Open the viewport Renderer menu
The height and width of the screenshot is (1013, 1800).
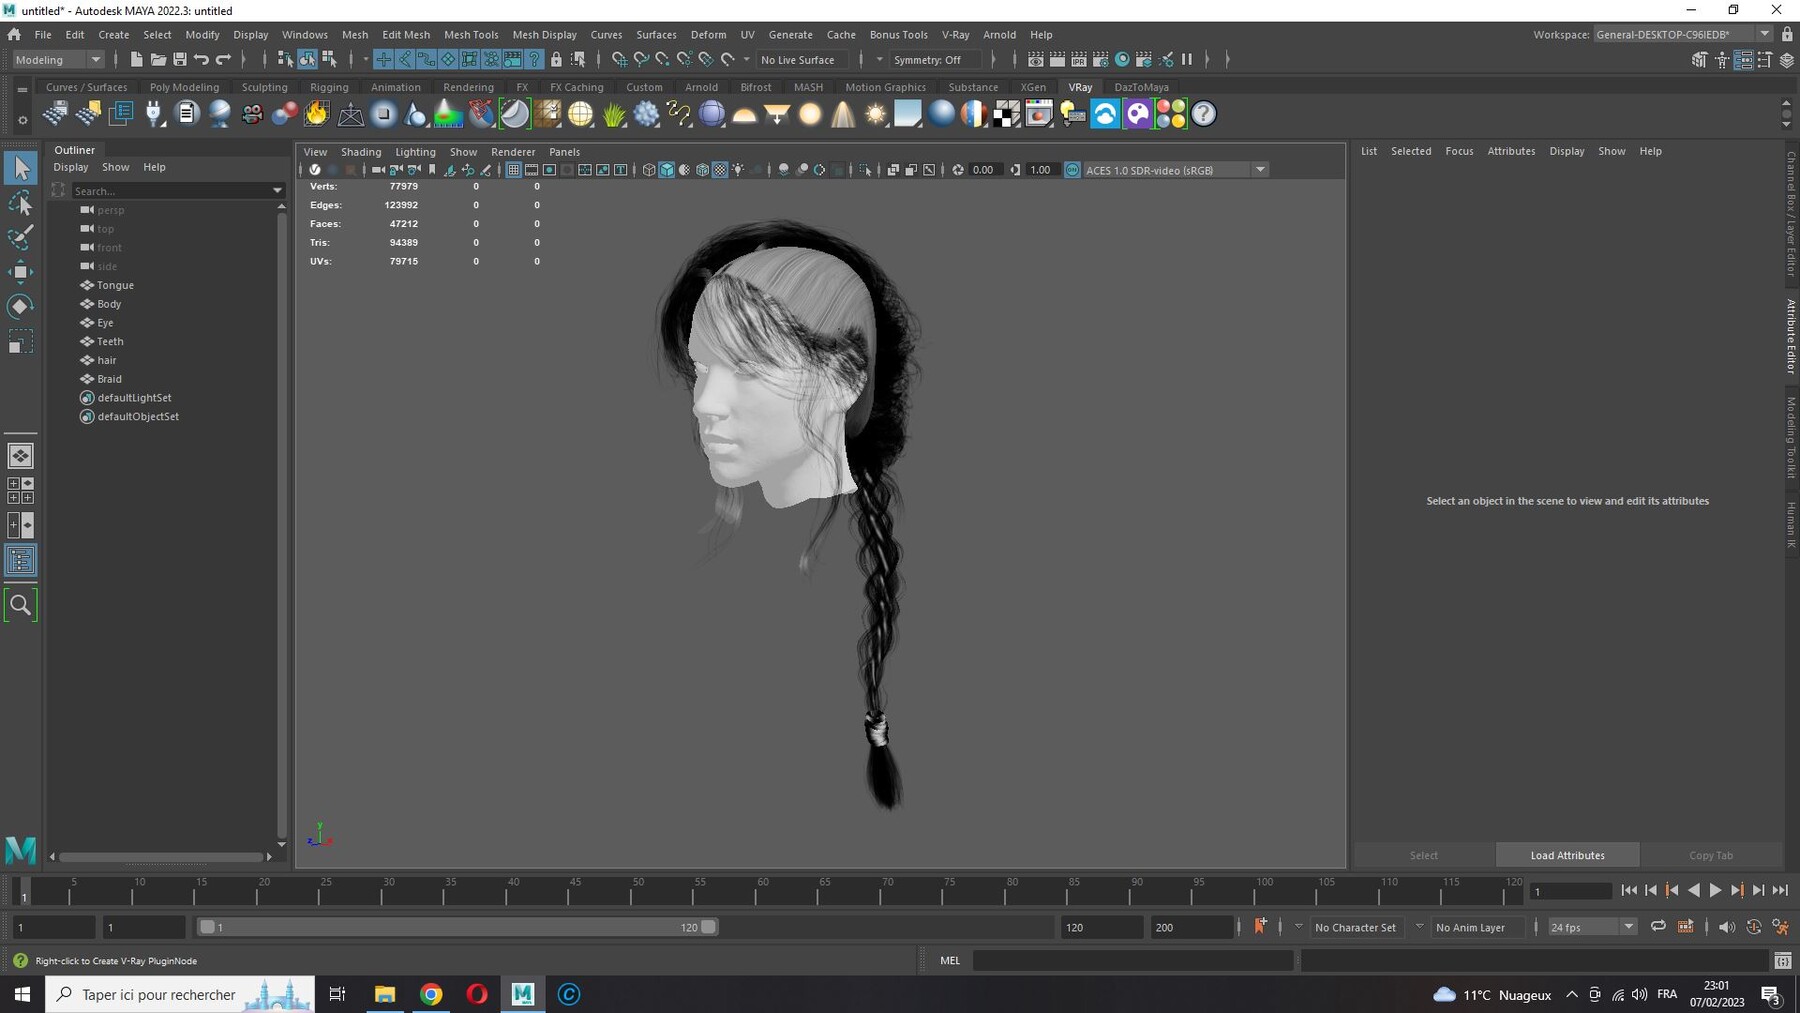pos(513,152)
